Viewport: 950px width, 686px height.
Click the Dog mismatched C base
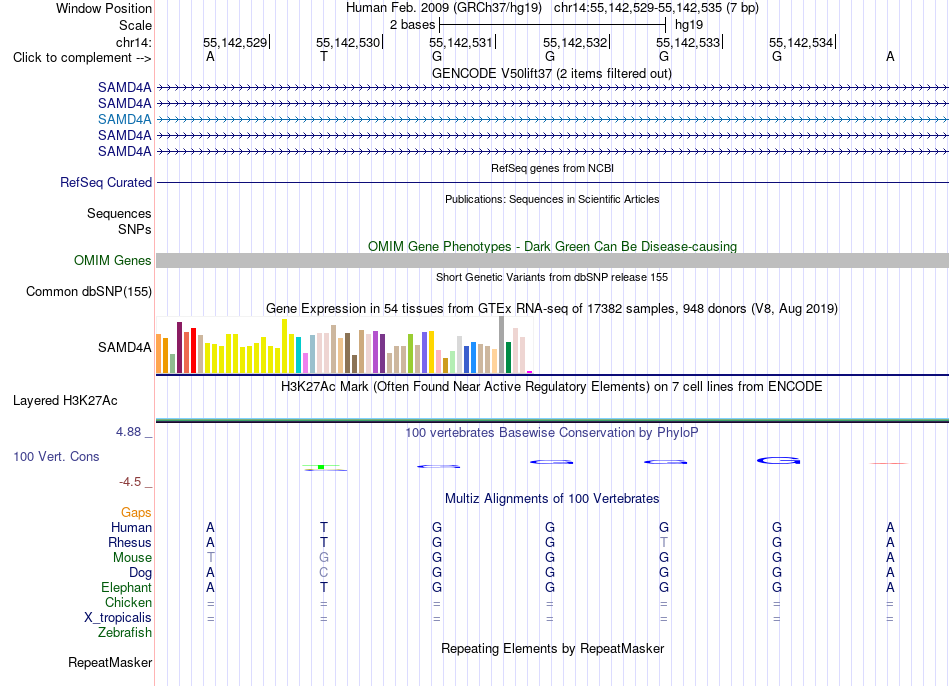[324, 573]
